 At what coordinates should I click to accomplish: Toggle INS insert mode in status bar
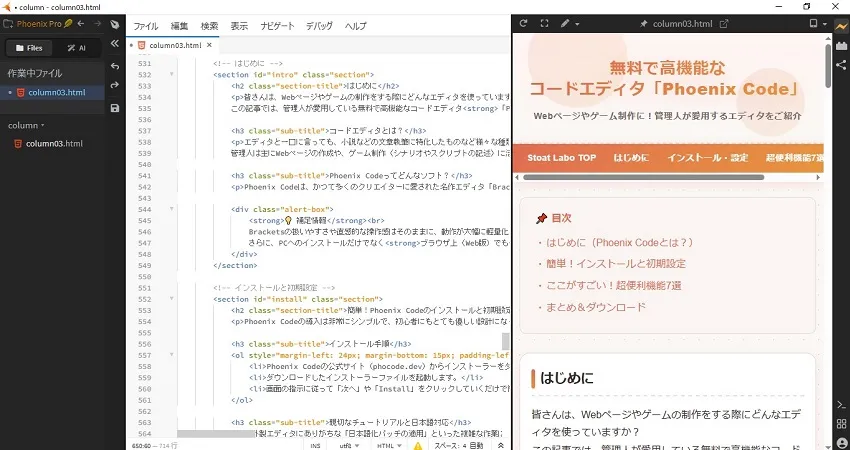coord(315,446)
